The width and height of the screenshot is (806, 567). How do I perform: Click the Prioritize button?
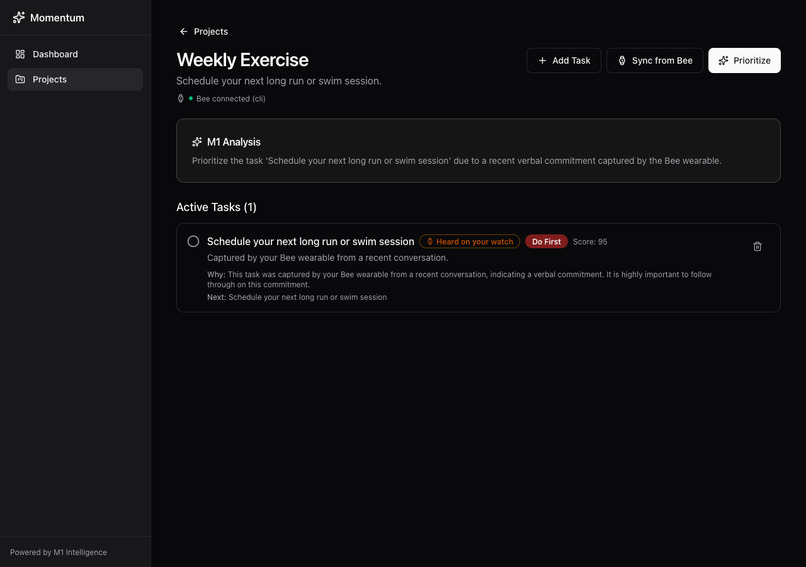pos(744,61)
